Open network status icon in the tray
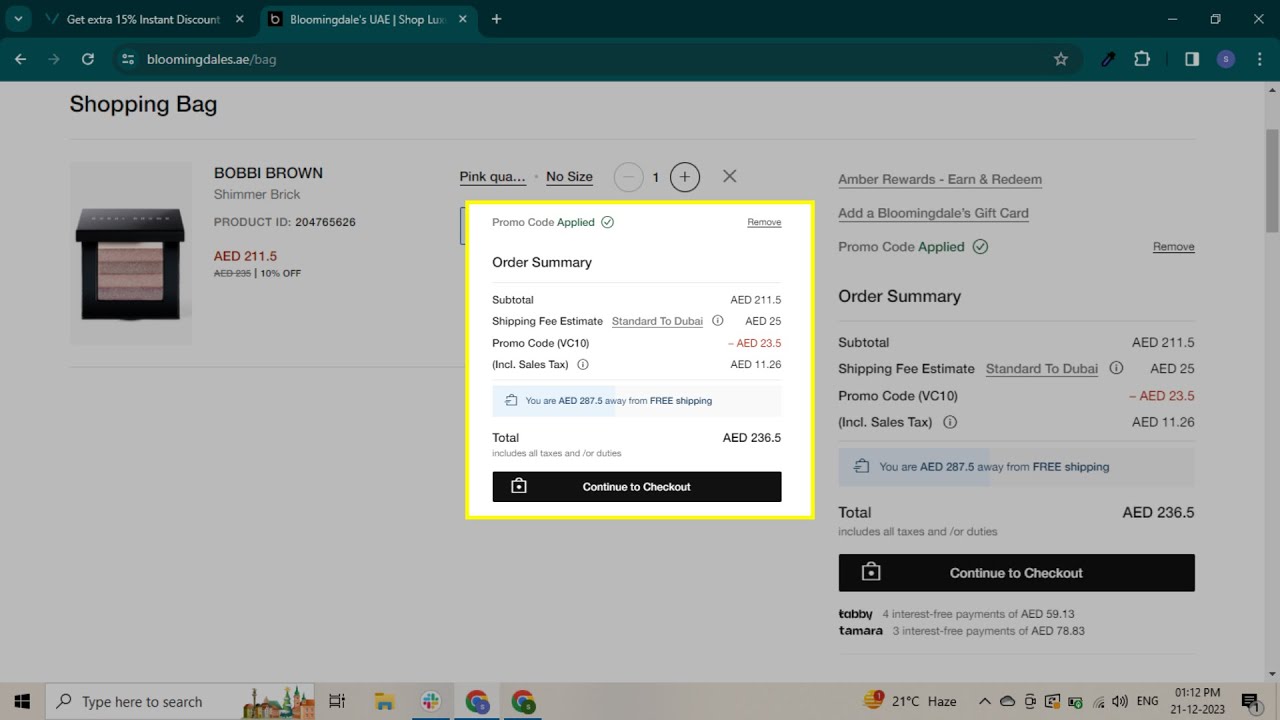Image resolution: width=1280 pixels, height=720 pixels. (1099, 702)
